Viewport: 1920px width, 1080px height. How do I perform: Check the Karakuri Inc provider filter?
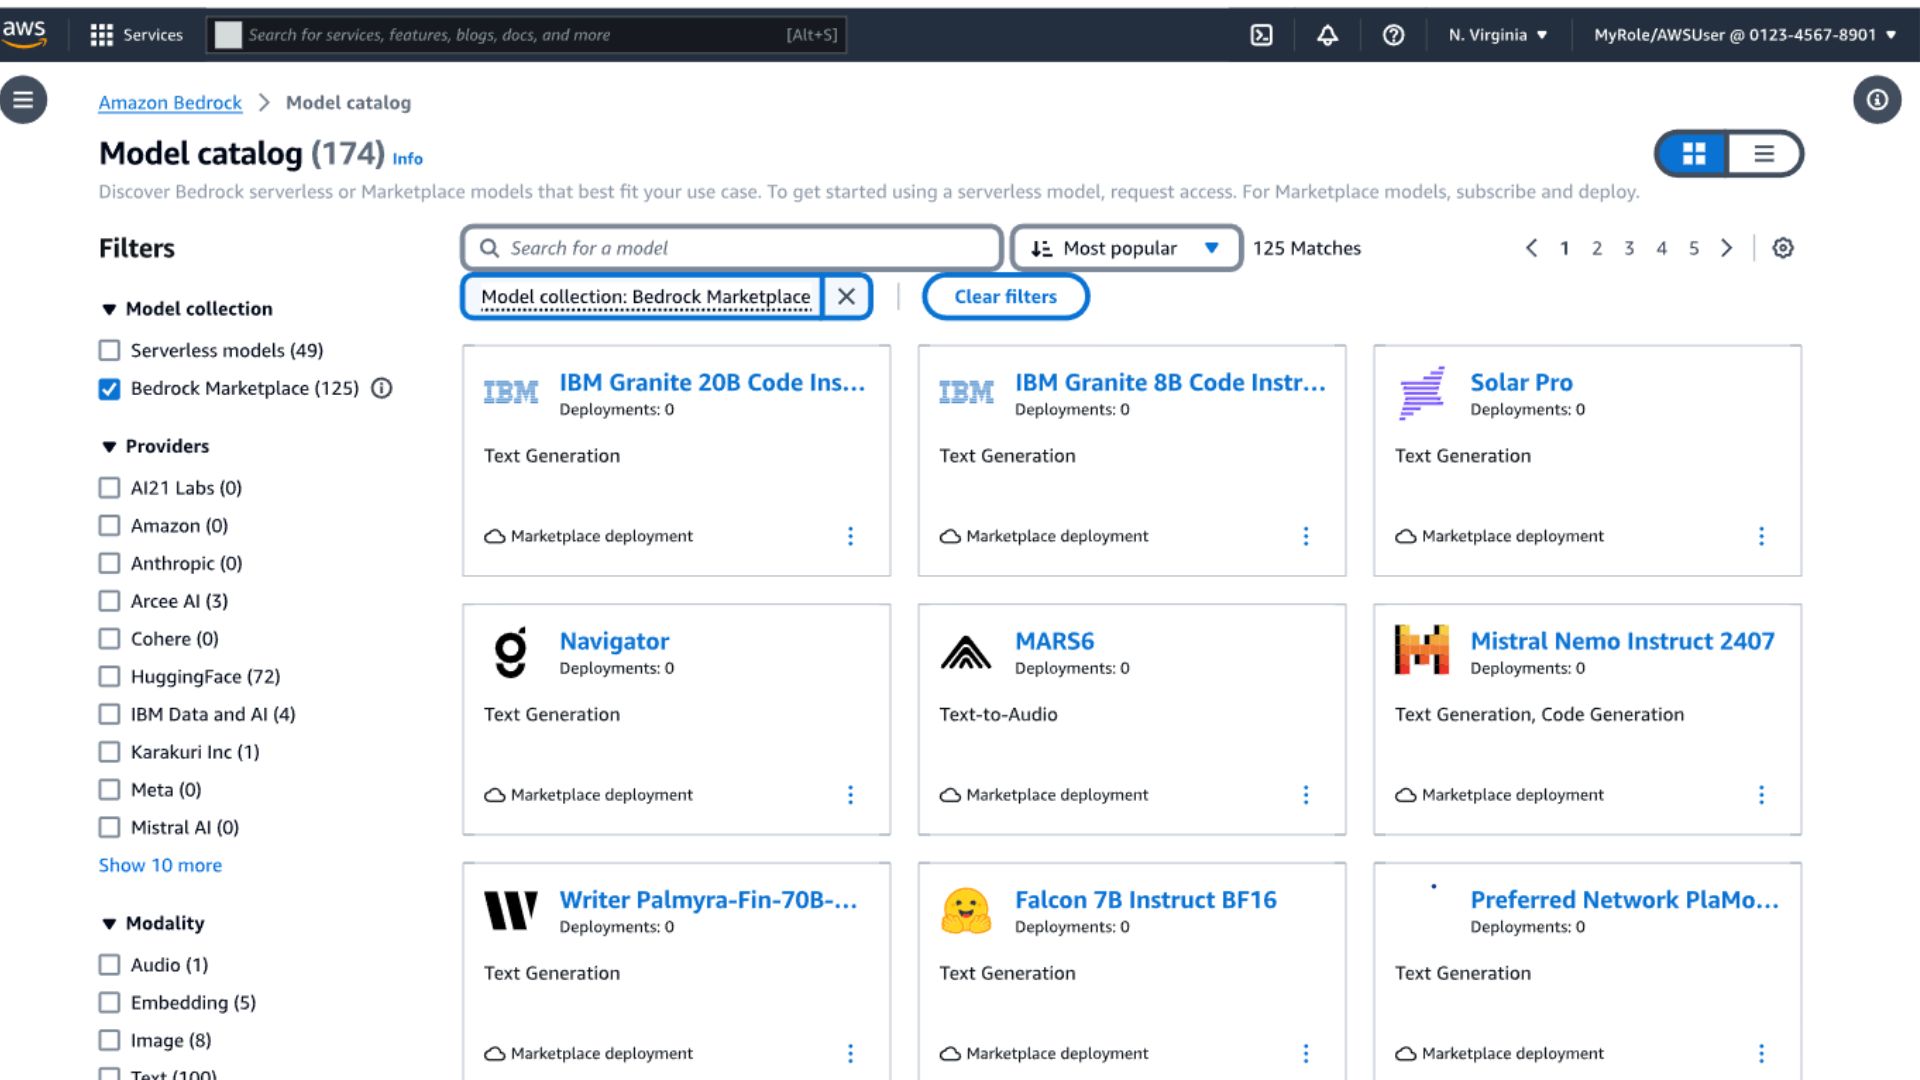click(x=109, y=752)
